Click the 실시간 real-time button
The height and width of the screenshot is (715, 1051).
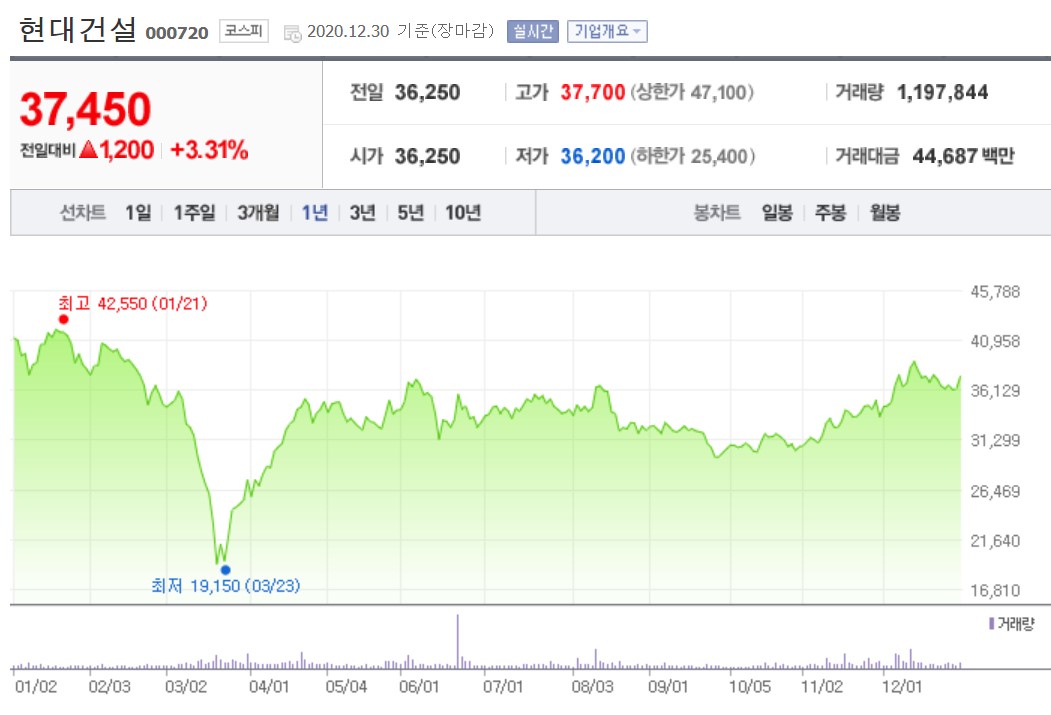point(533,31)
